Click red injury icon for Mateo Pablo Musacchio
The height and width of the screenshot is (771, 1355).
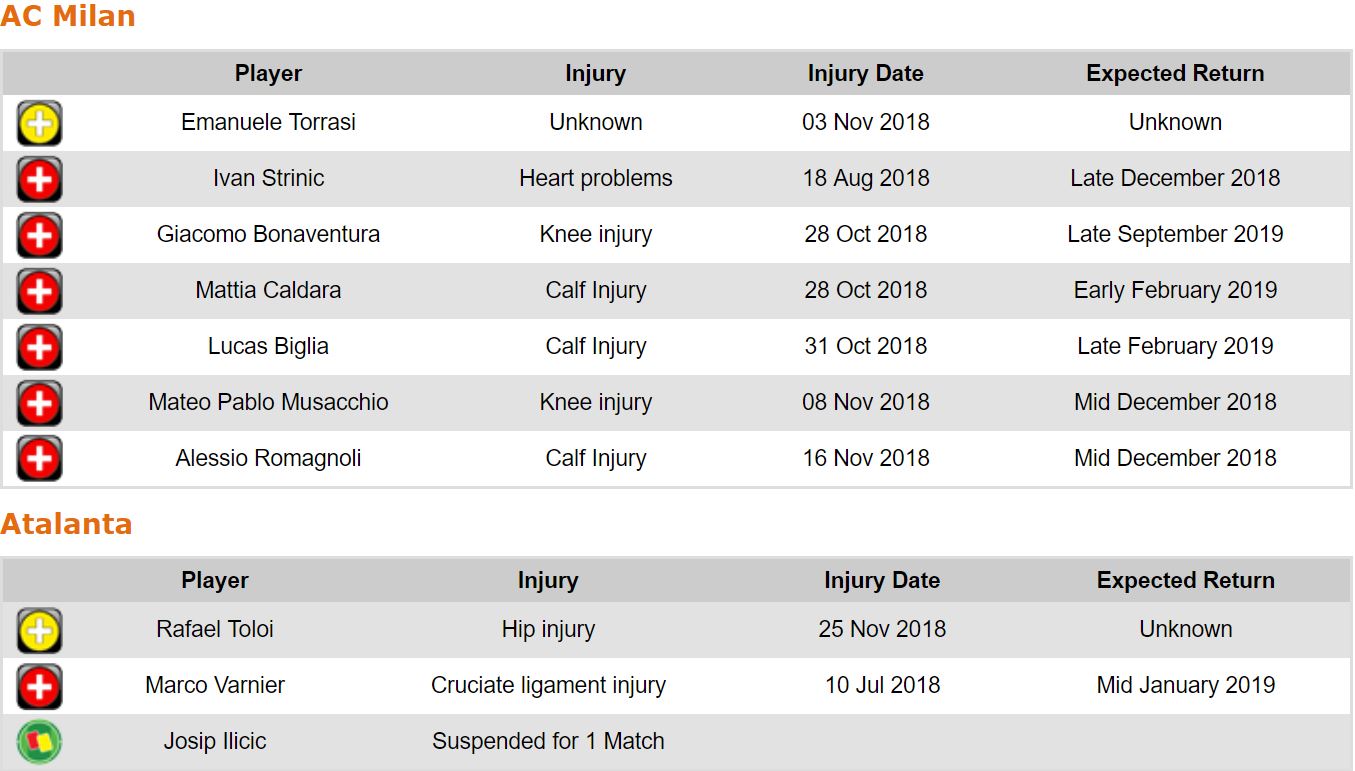[x=39, y=404]
